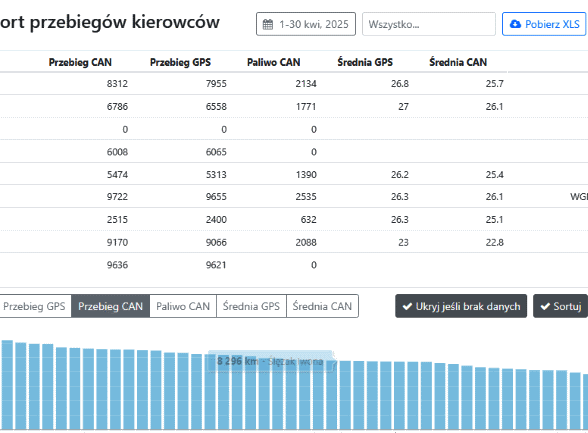Screen dimensions: 588x433
Task: Click the Średnia CAN value 22.8
Action: point(495,243)
